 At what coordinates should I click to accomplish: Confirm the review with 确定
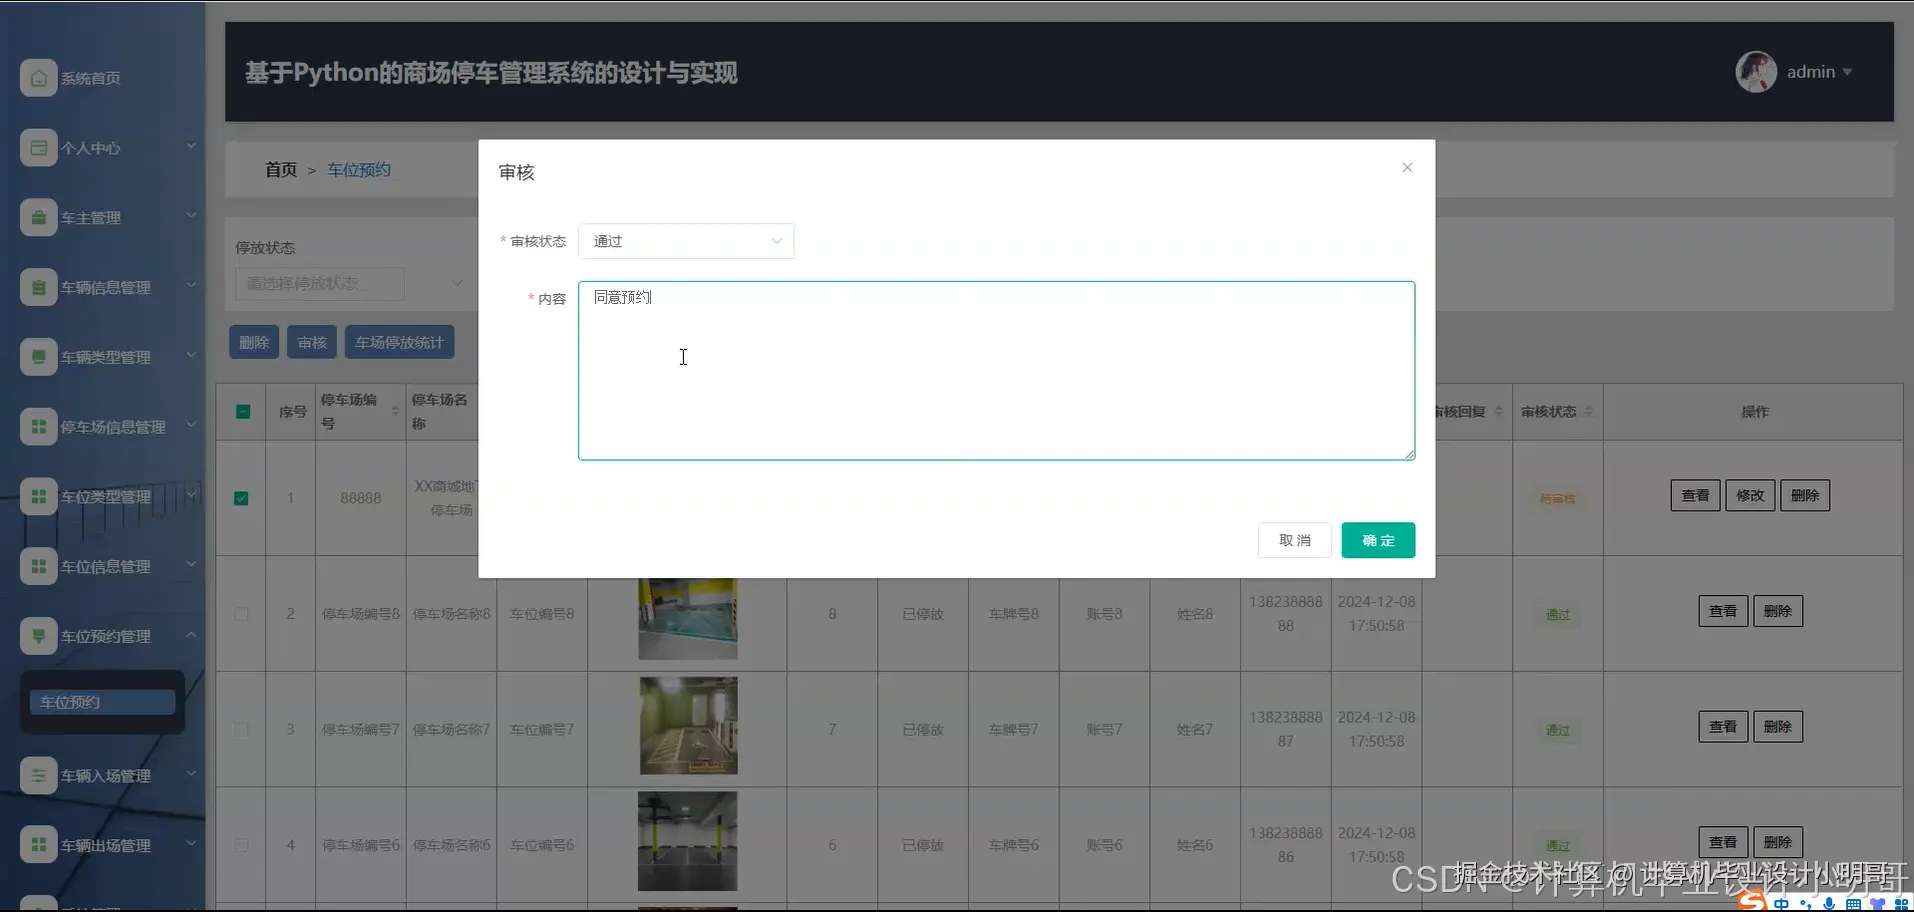[1378, 540]
